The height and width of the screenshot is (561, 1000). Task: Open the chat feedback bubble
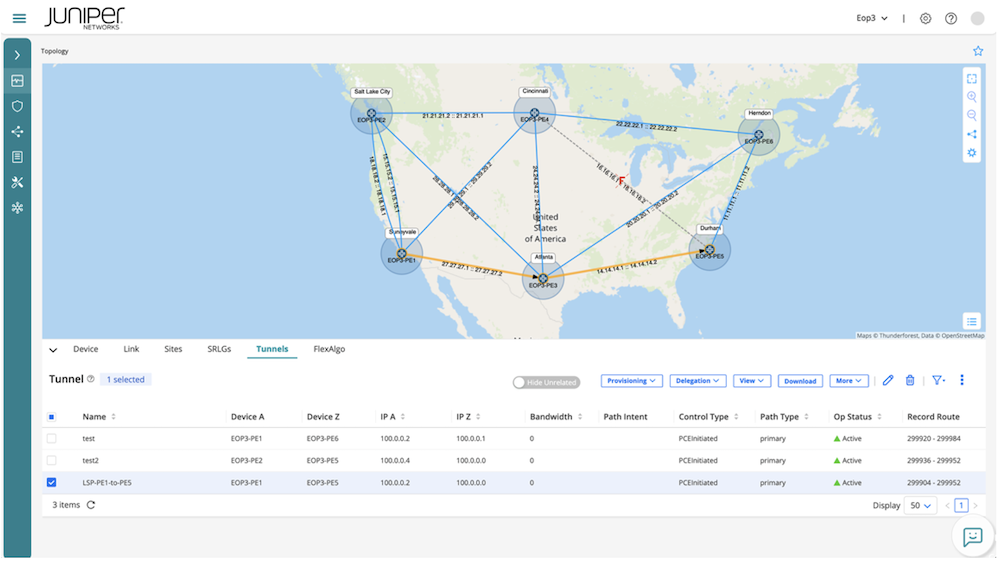973,537
